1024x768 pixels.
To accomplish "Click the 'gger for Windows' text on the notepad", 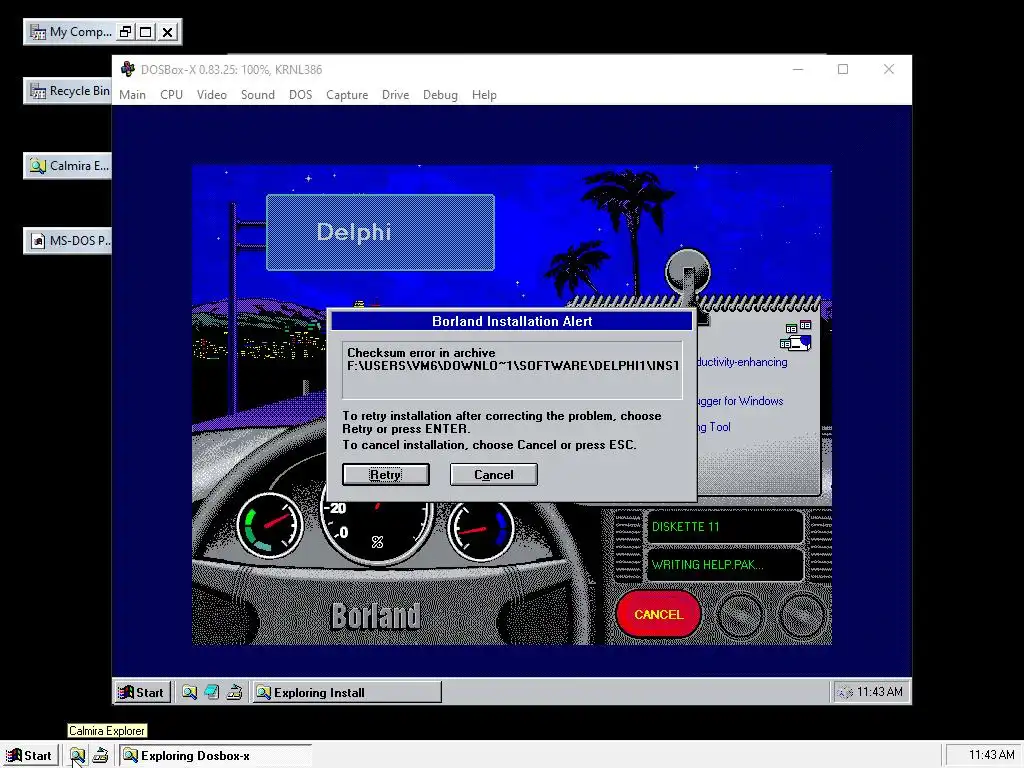I will 740,400.
